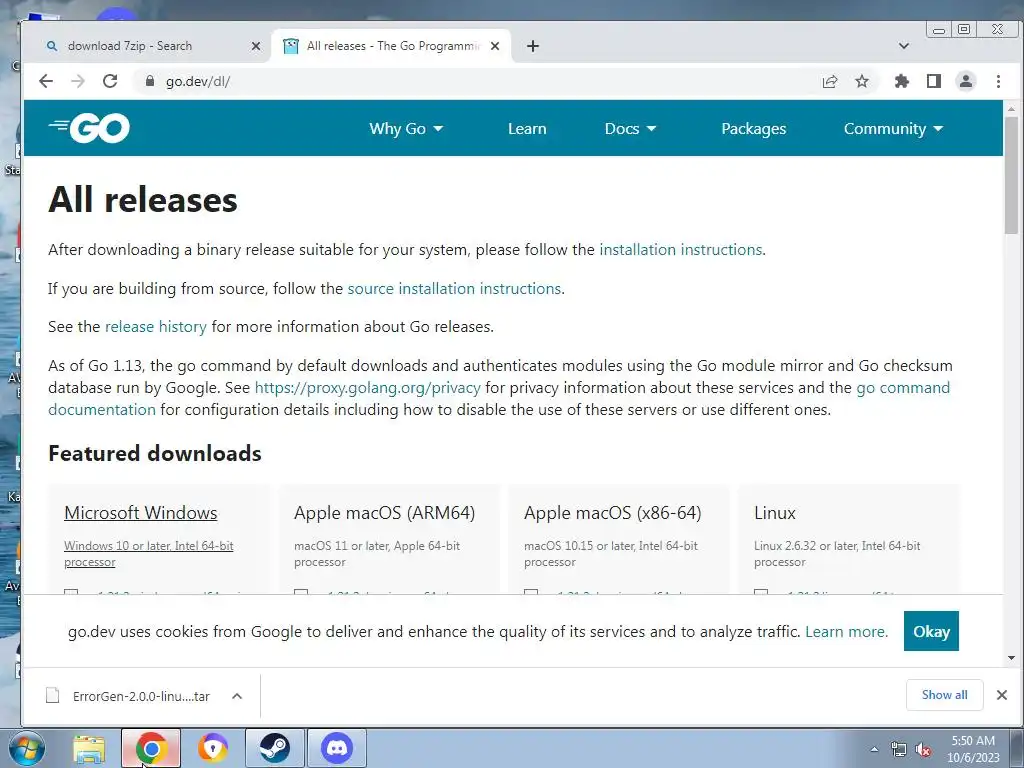Select All releases - The Go tab

pyautogui.click(x=391, y=46)
